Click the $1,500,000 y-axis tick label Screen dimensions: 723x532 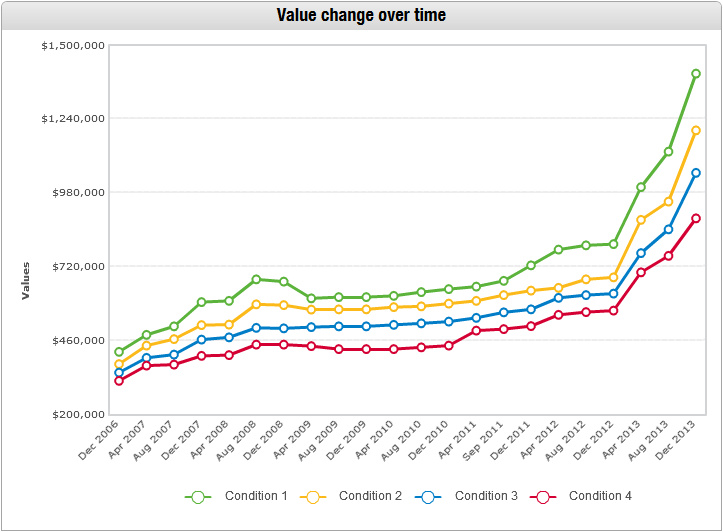pos(73,46)
